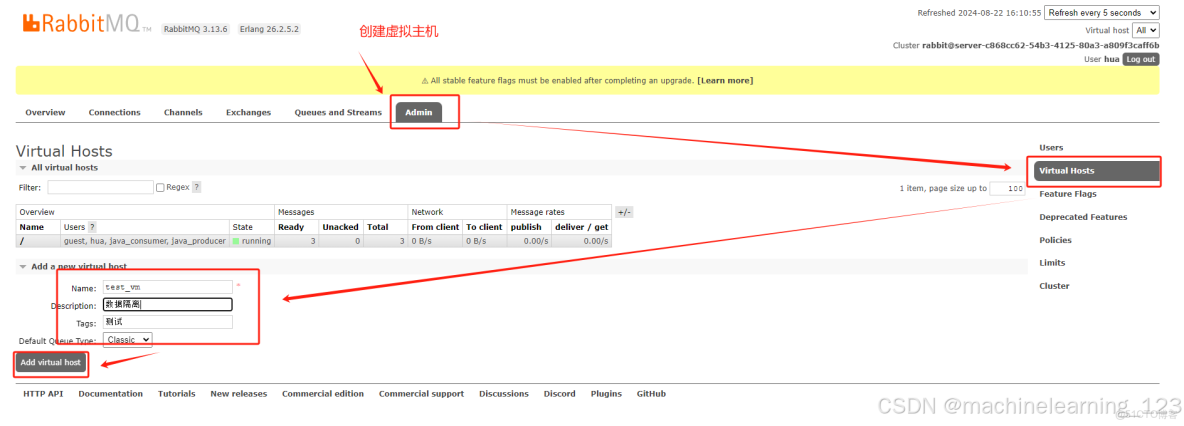Open the Commercial support footer link
Image resolution: width=1184 pixels, height=426 pixels.
(x=421, y=394)
